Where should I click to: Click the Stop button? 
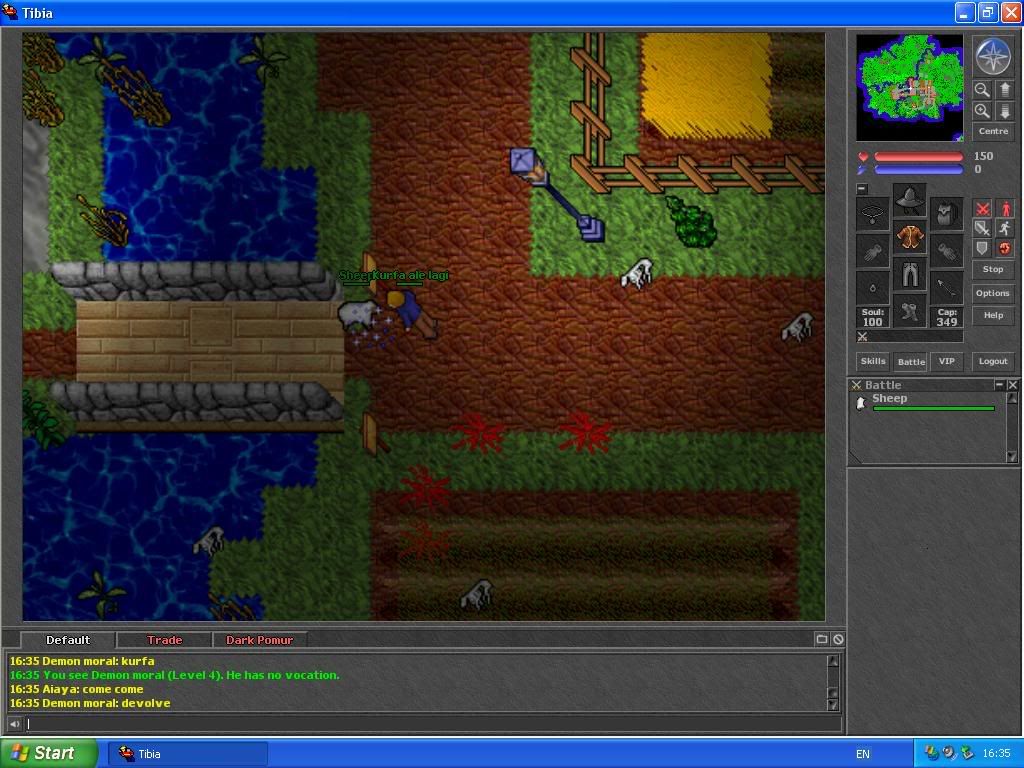click(993, 269)
